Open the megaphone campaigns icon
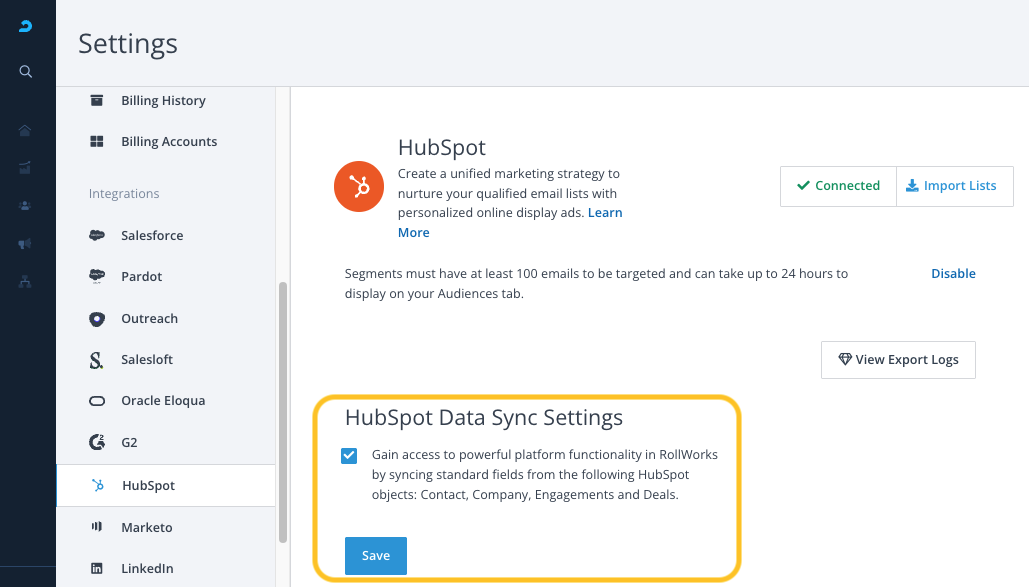The height and width of the screenshot is (587, 1029). (26, 244)
